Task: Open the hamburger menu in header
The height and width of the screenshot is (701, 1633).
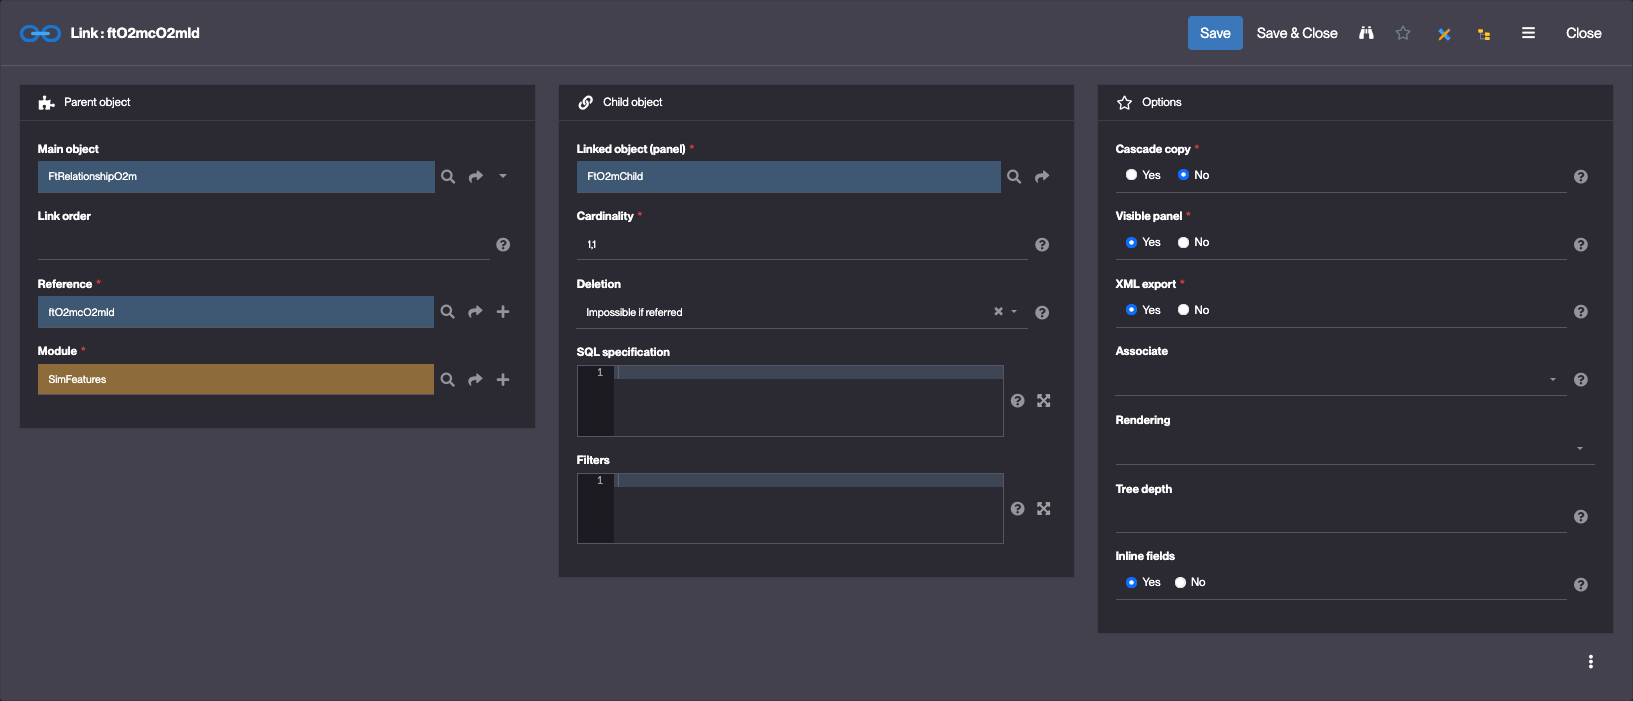Action: [1528, 33]
